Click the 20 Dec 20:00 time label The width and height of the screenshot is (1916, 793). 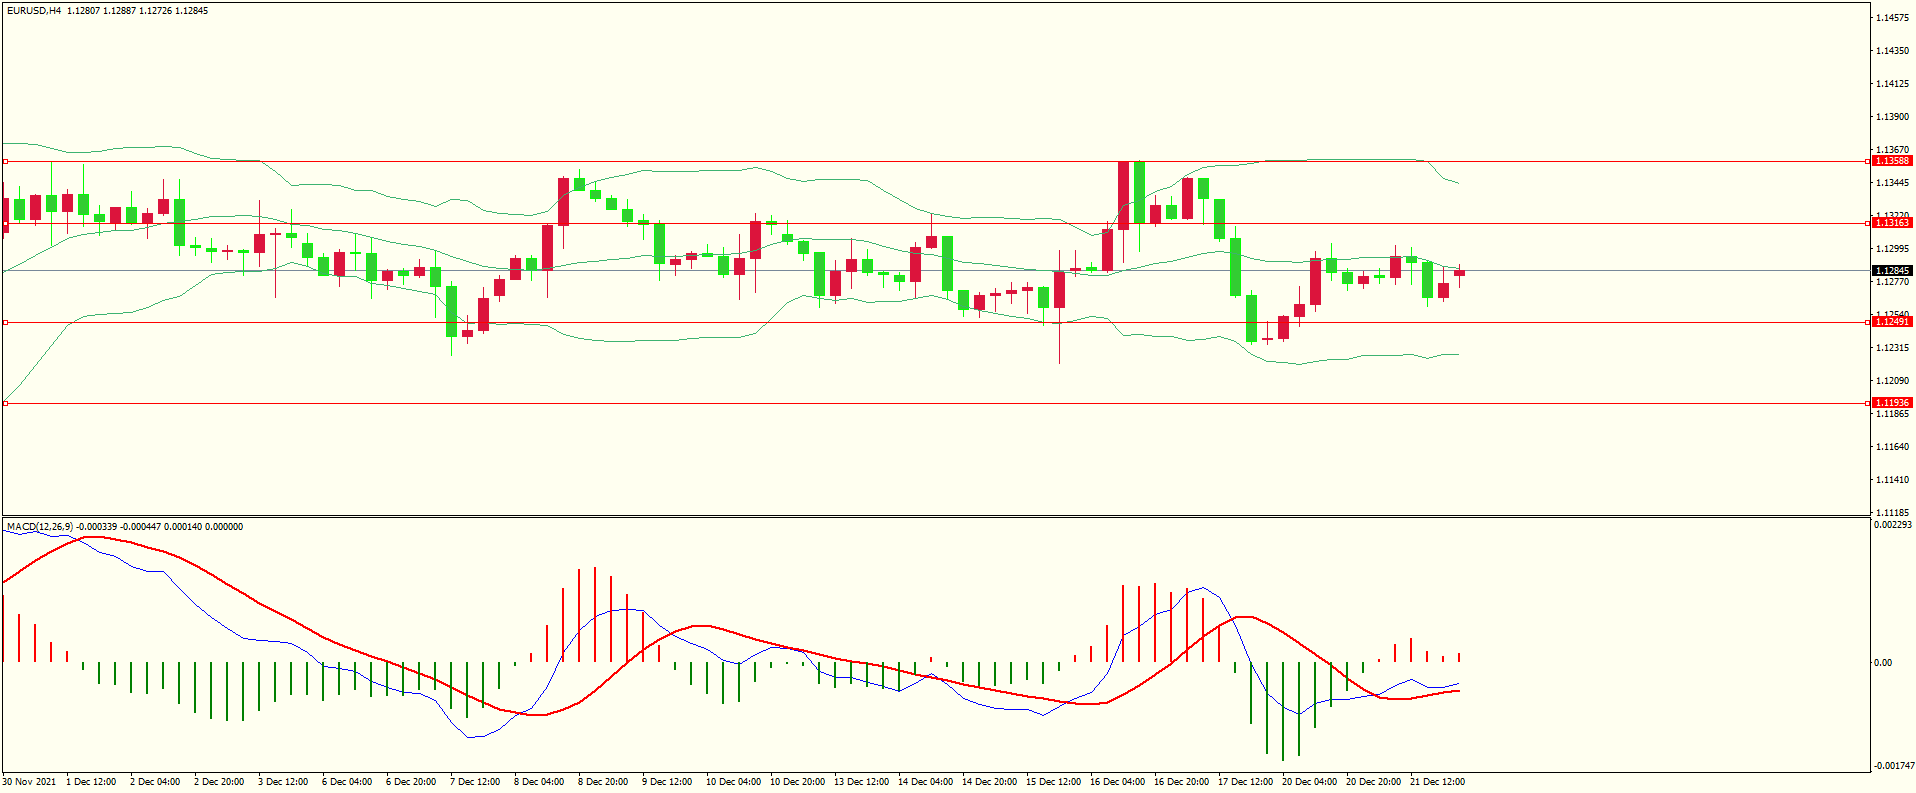click(1373, 782)
